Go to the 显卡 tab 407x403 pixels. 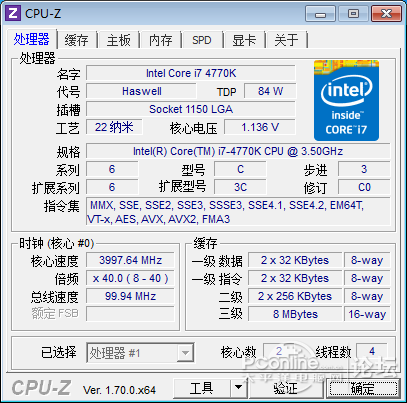tap(244, 41)
